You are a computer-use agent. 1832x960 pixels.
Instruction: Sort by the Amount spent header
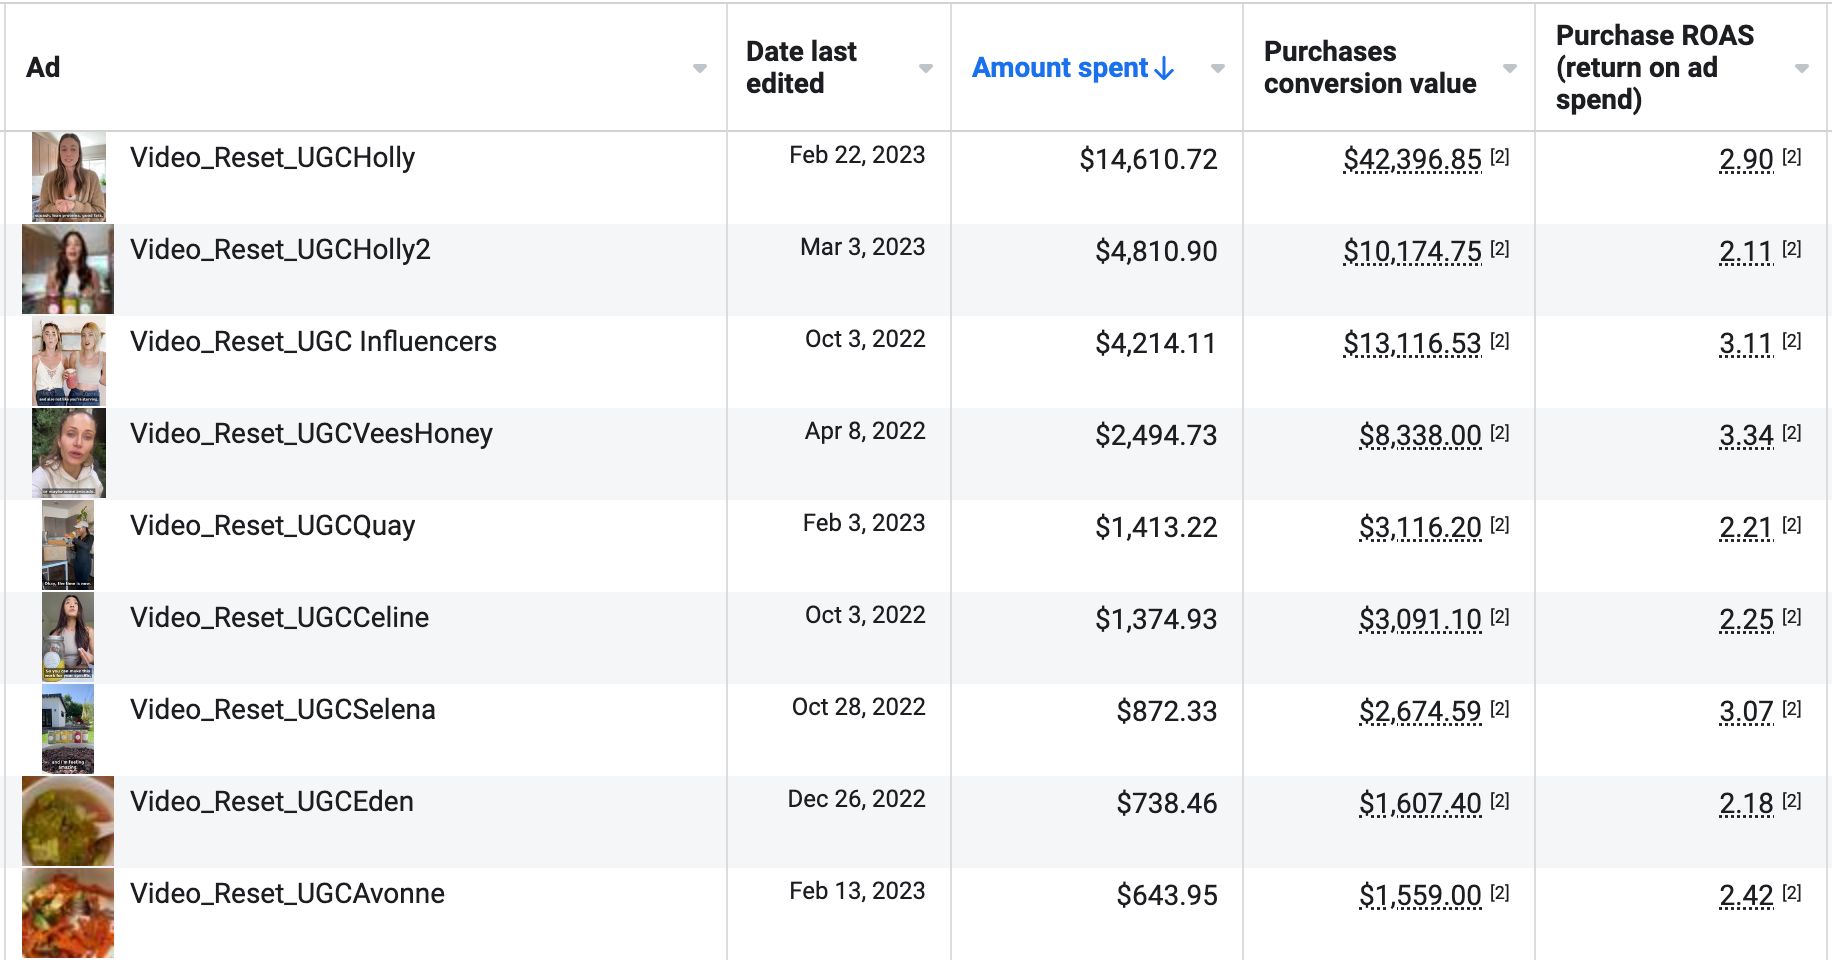tap(1060, 68)
